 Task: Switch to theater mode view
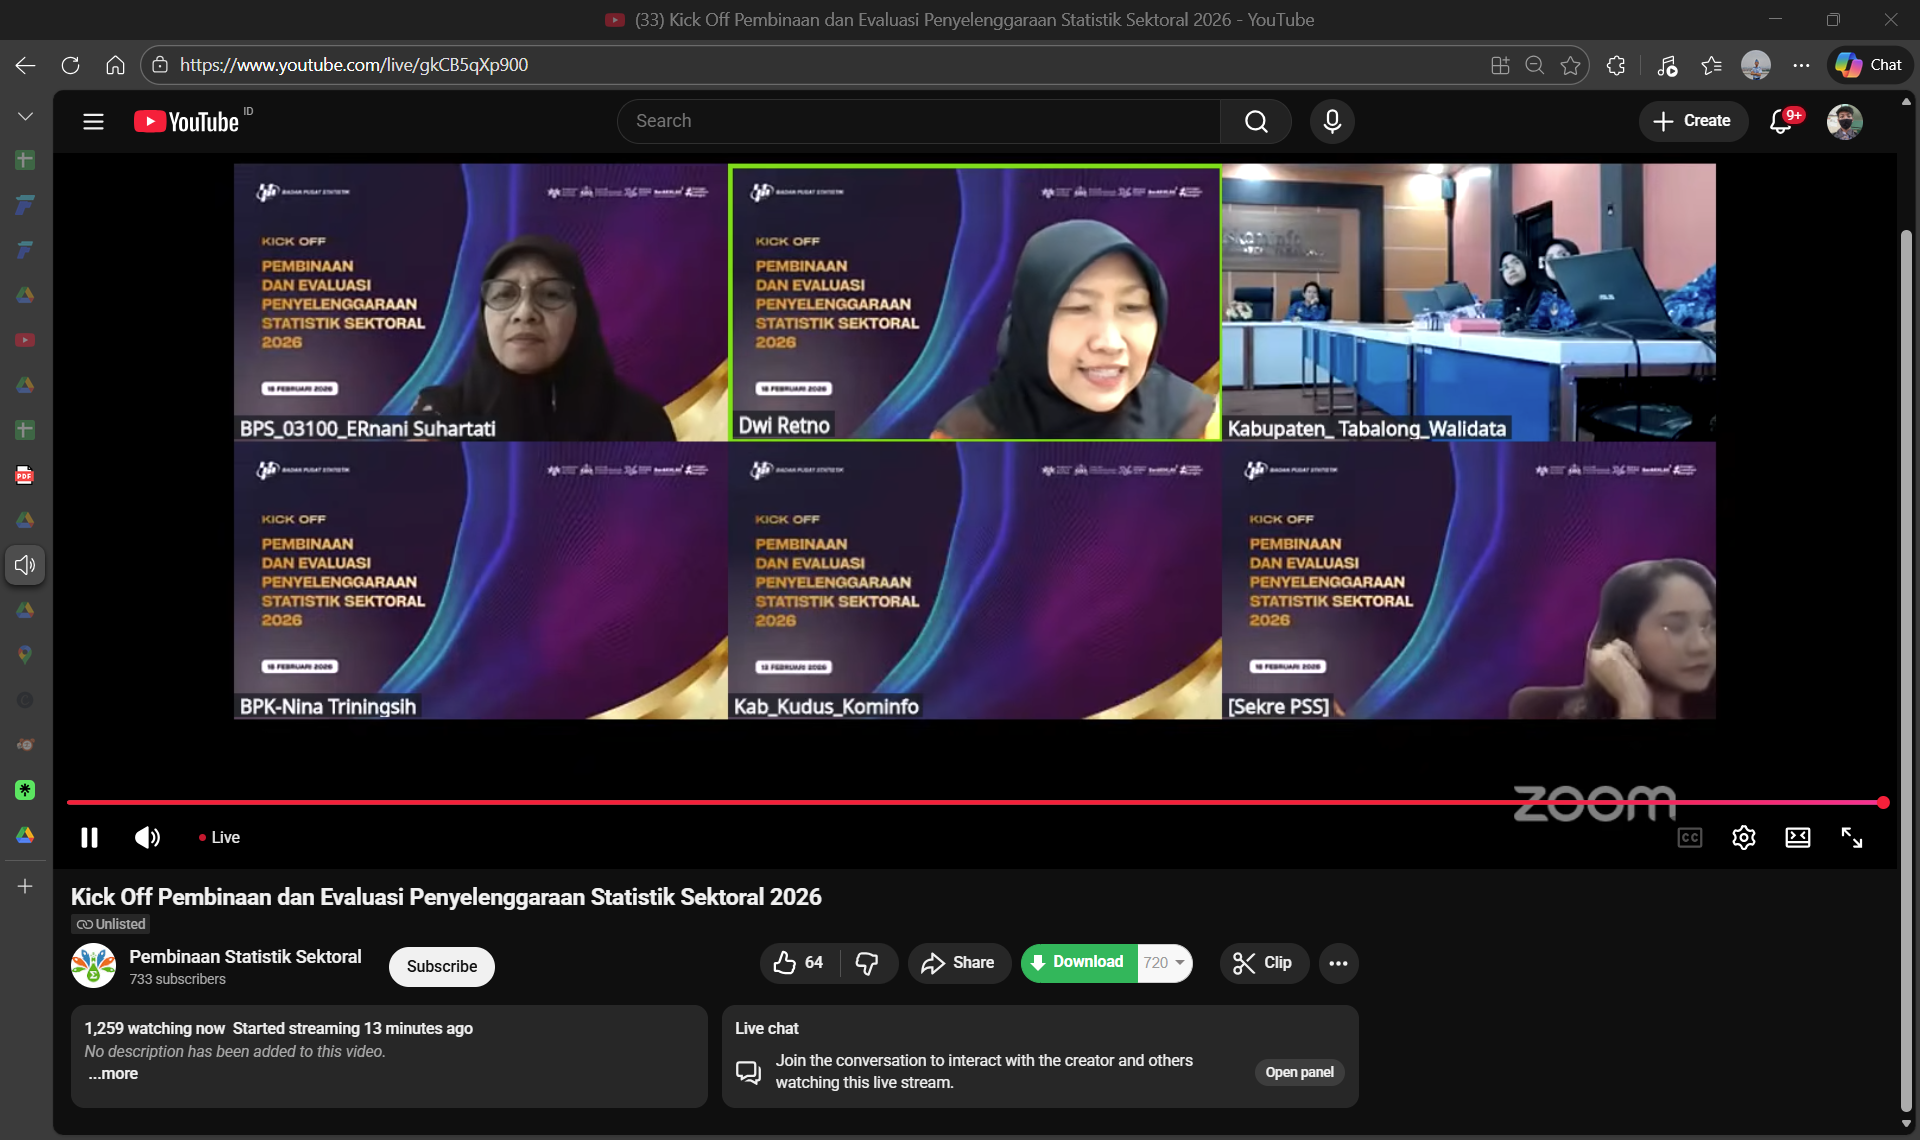pos(1797,838)
